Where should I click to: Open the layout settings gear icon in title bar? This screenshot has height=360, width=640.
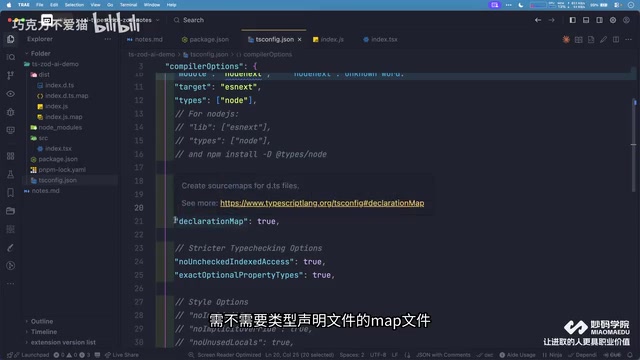[613, 20]
